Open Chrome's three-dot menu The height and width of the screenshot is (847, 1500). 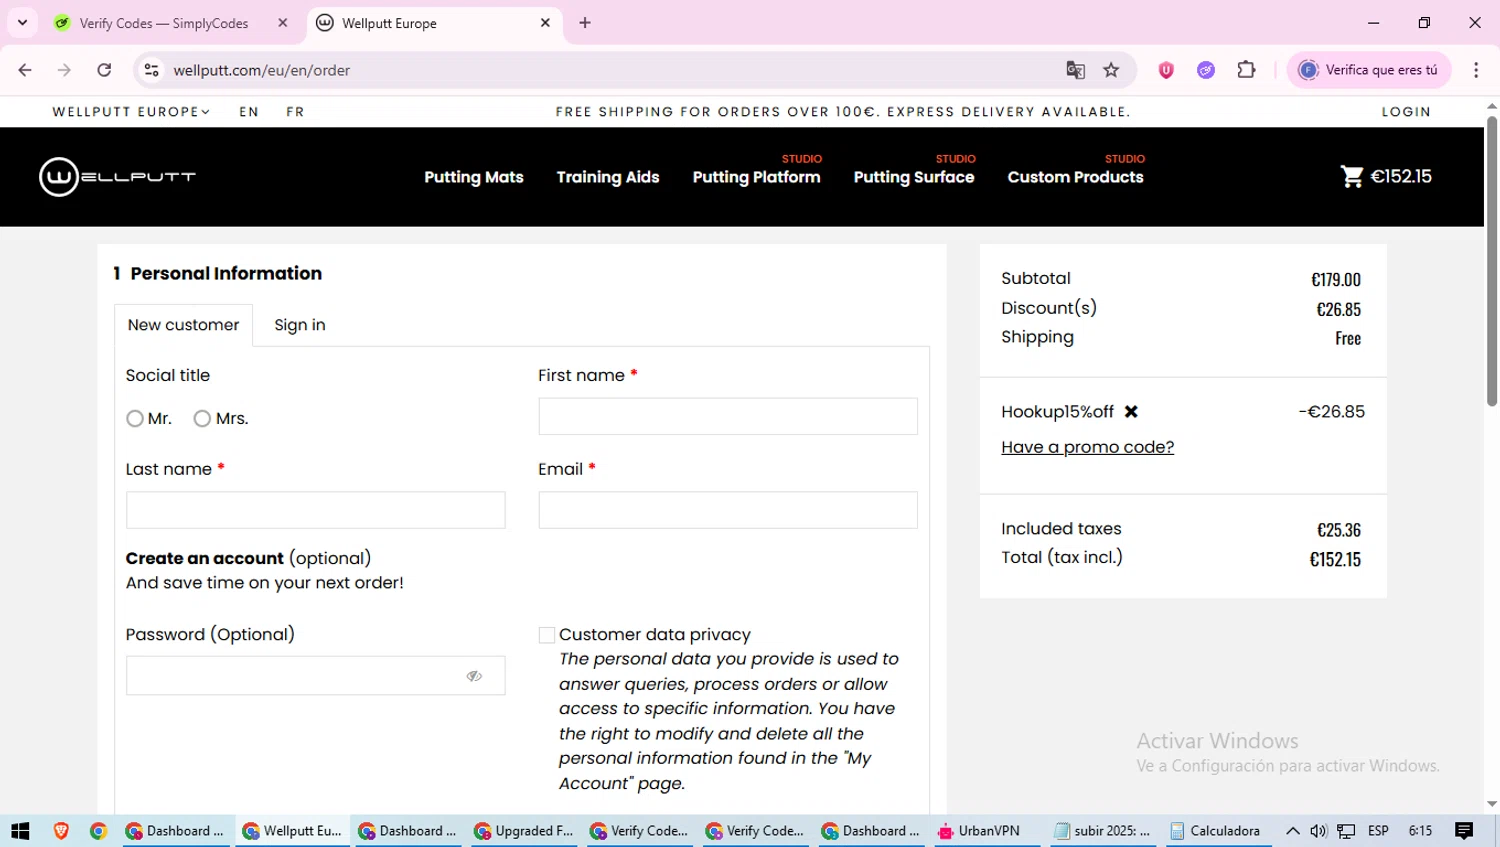pos(1476,70)
